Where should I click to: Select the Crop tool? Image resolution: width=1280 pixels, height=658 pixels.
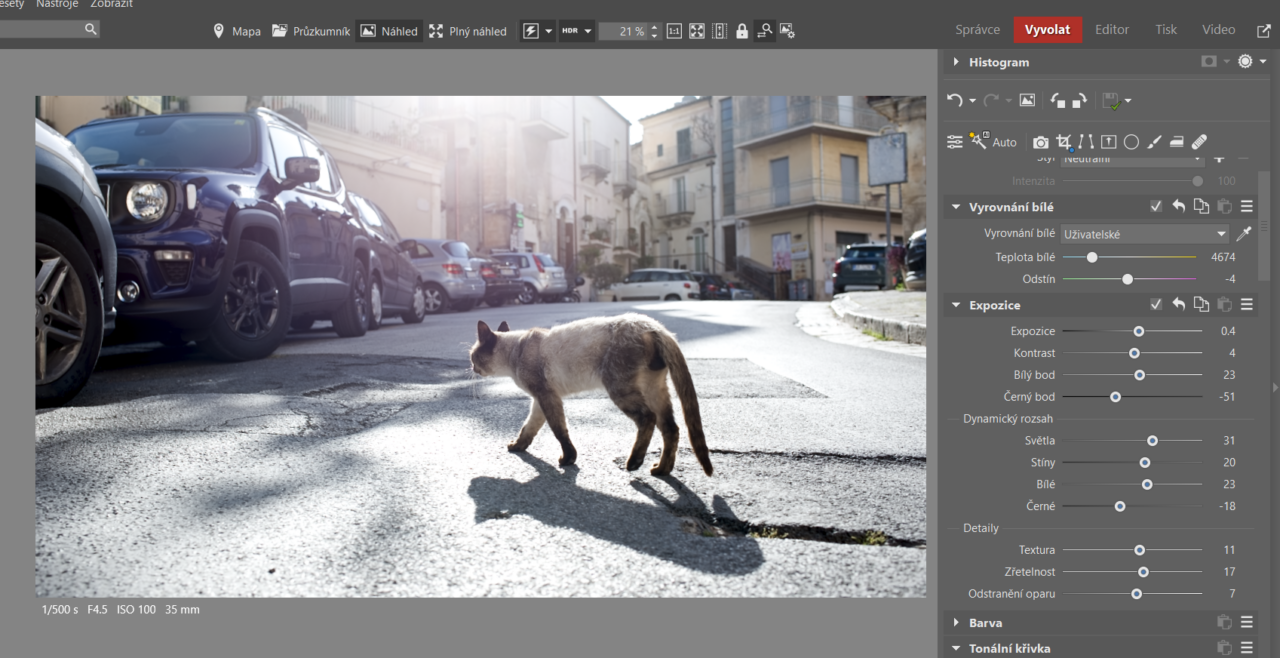click(x=1064, y=142)
